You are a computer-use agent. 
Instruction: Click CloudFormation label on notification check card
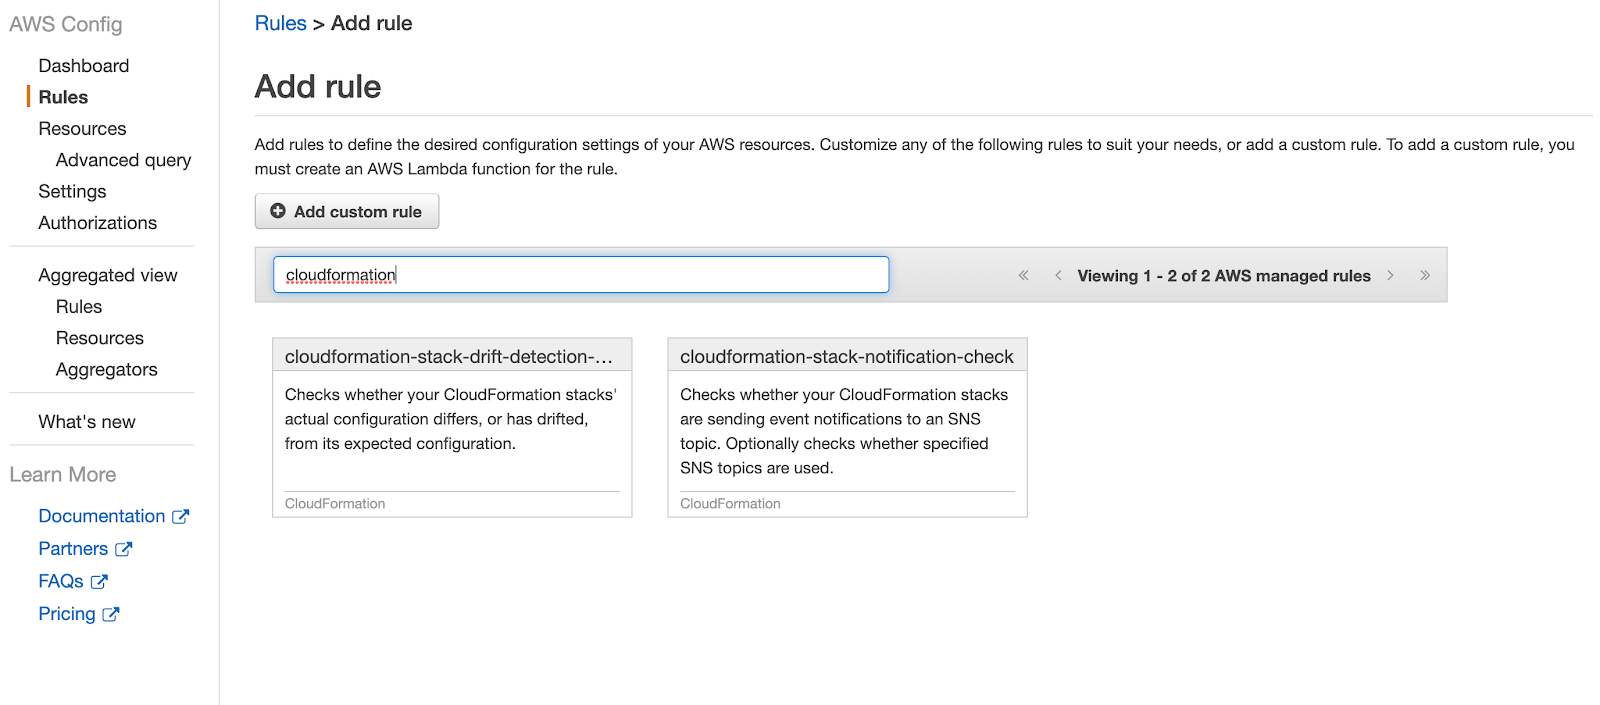[x=730, y=504]
